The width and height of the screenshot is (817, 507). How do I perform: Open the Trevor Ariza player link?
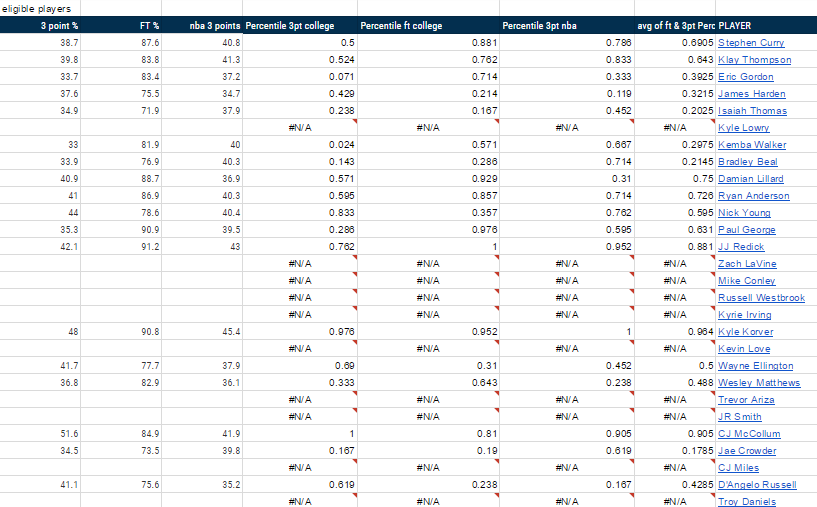[746, 400]
